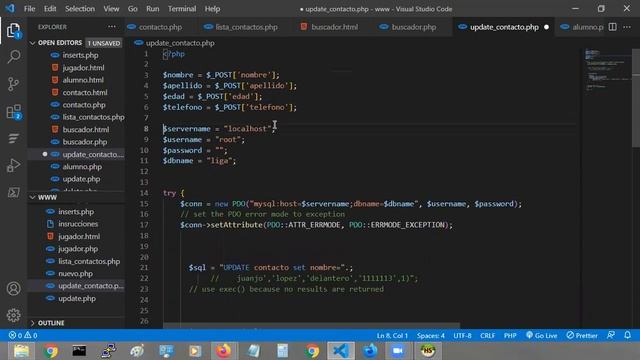Open the Search view in activity bar

coord(13,57)
